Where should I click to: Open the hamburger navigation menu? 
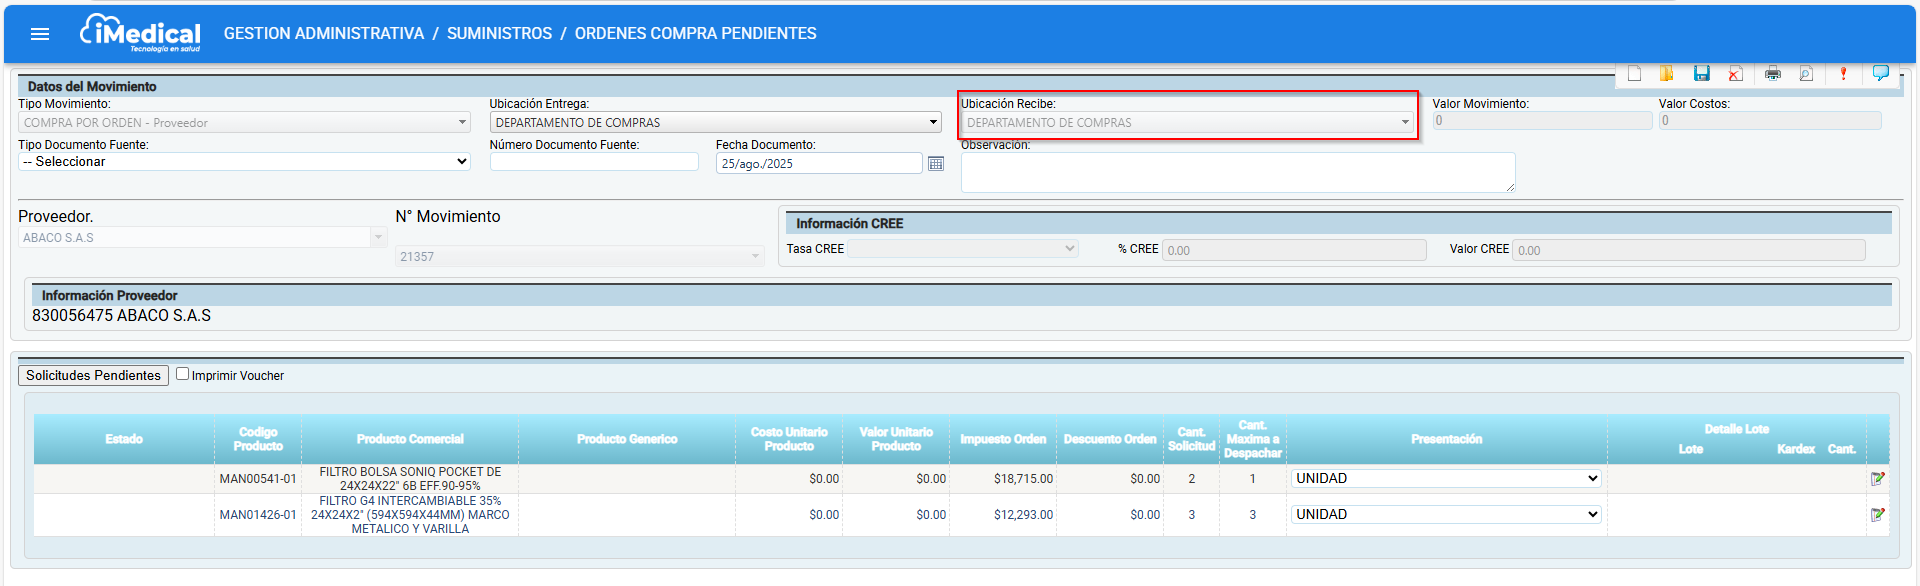click(x=40, y=34)
